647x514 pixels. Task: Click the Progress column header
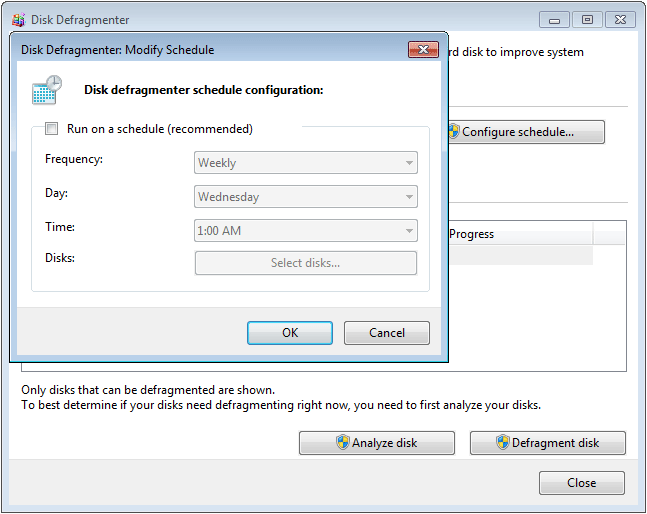coord(521,234)
